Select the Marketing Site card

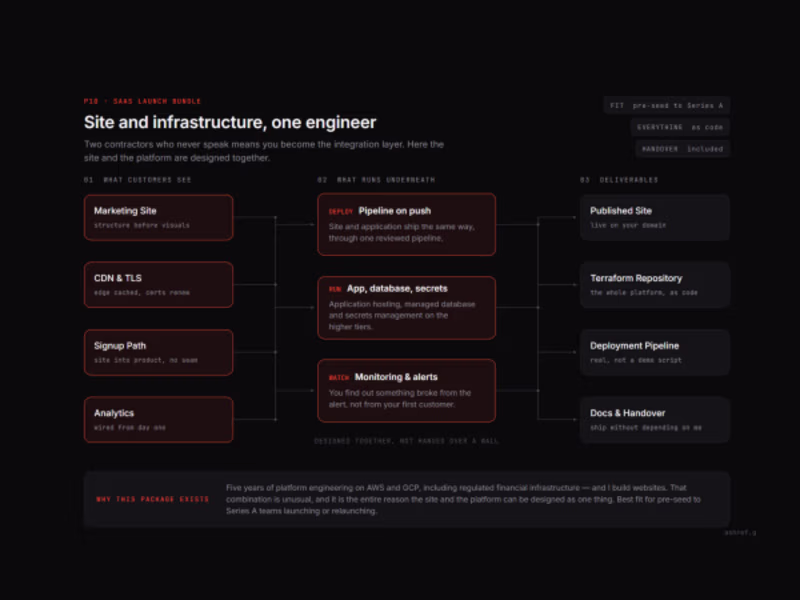[x=159, y=217]
